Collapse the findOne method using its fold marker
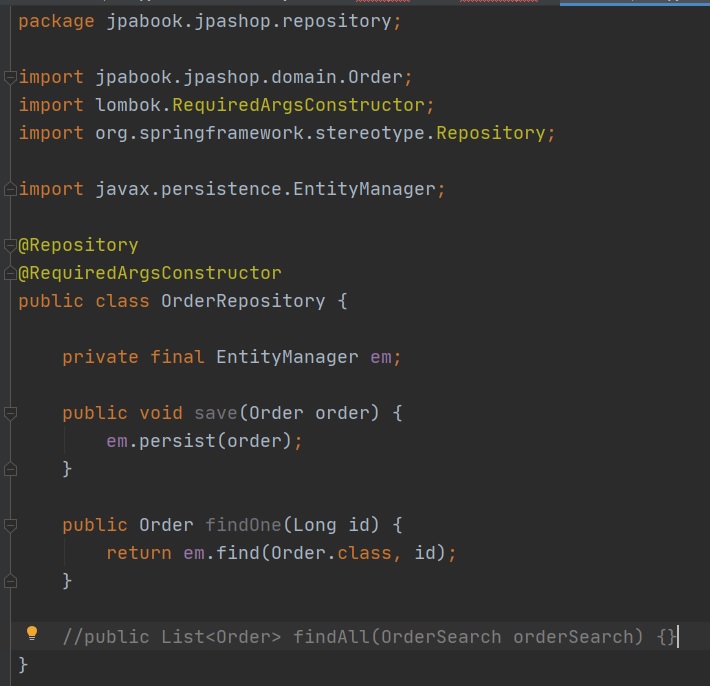710x686 pixels. point(10,525)
